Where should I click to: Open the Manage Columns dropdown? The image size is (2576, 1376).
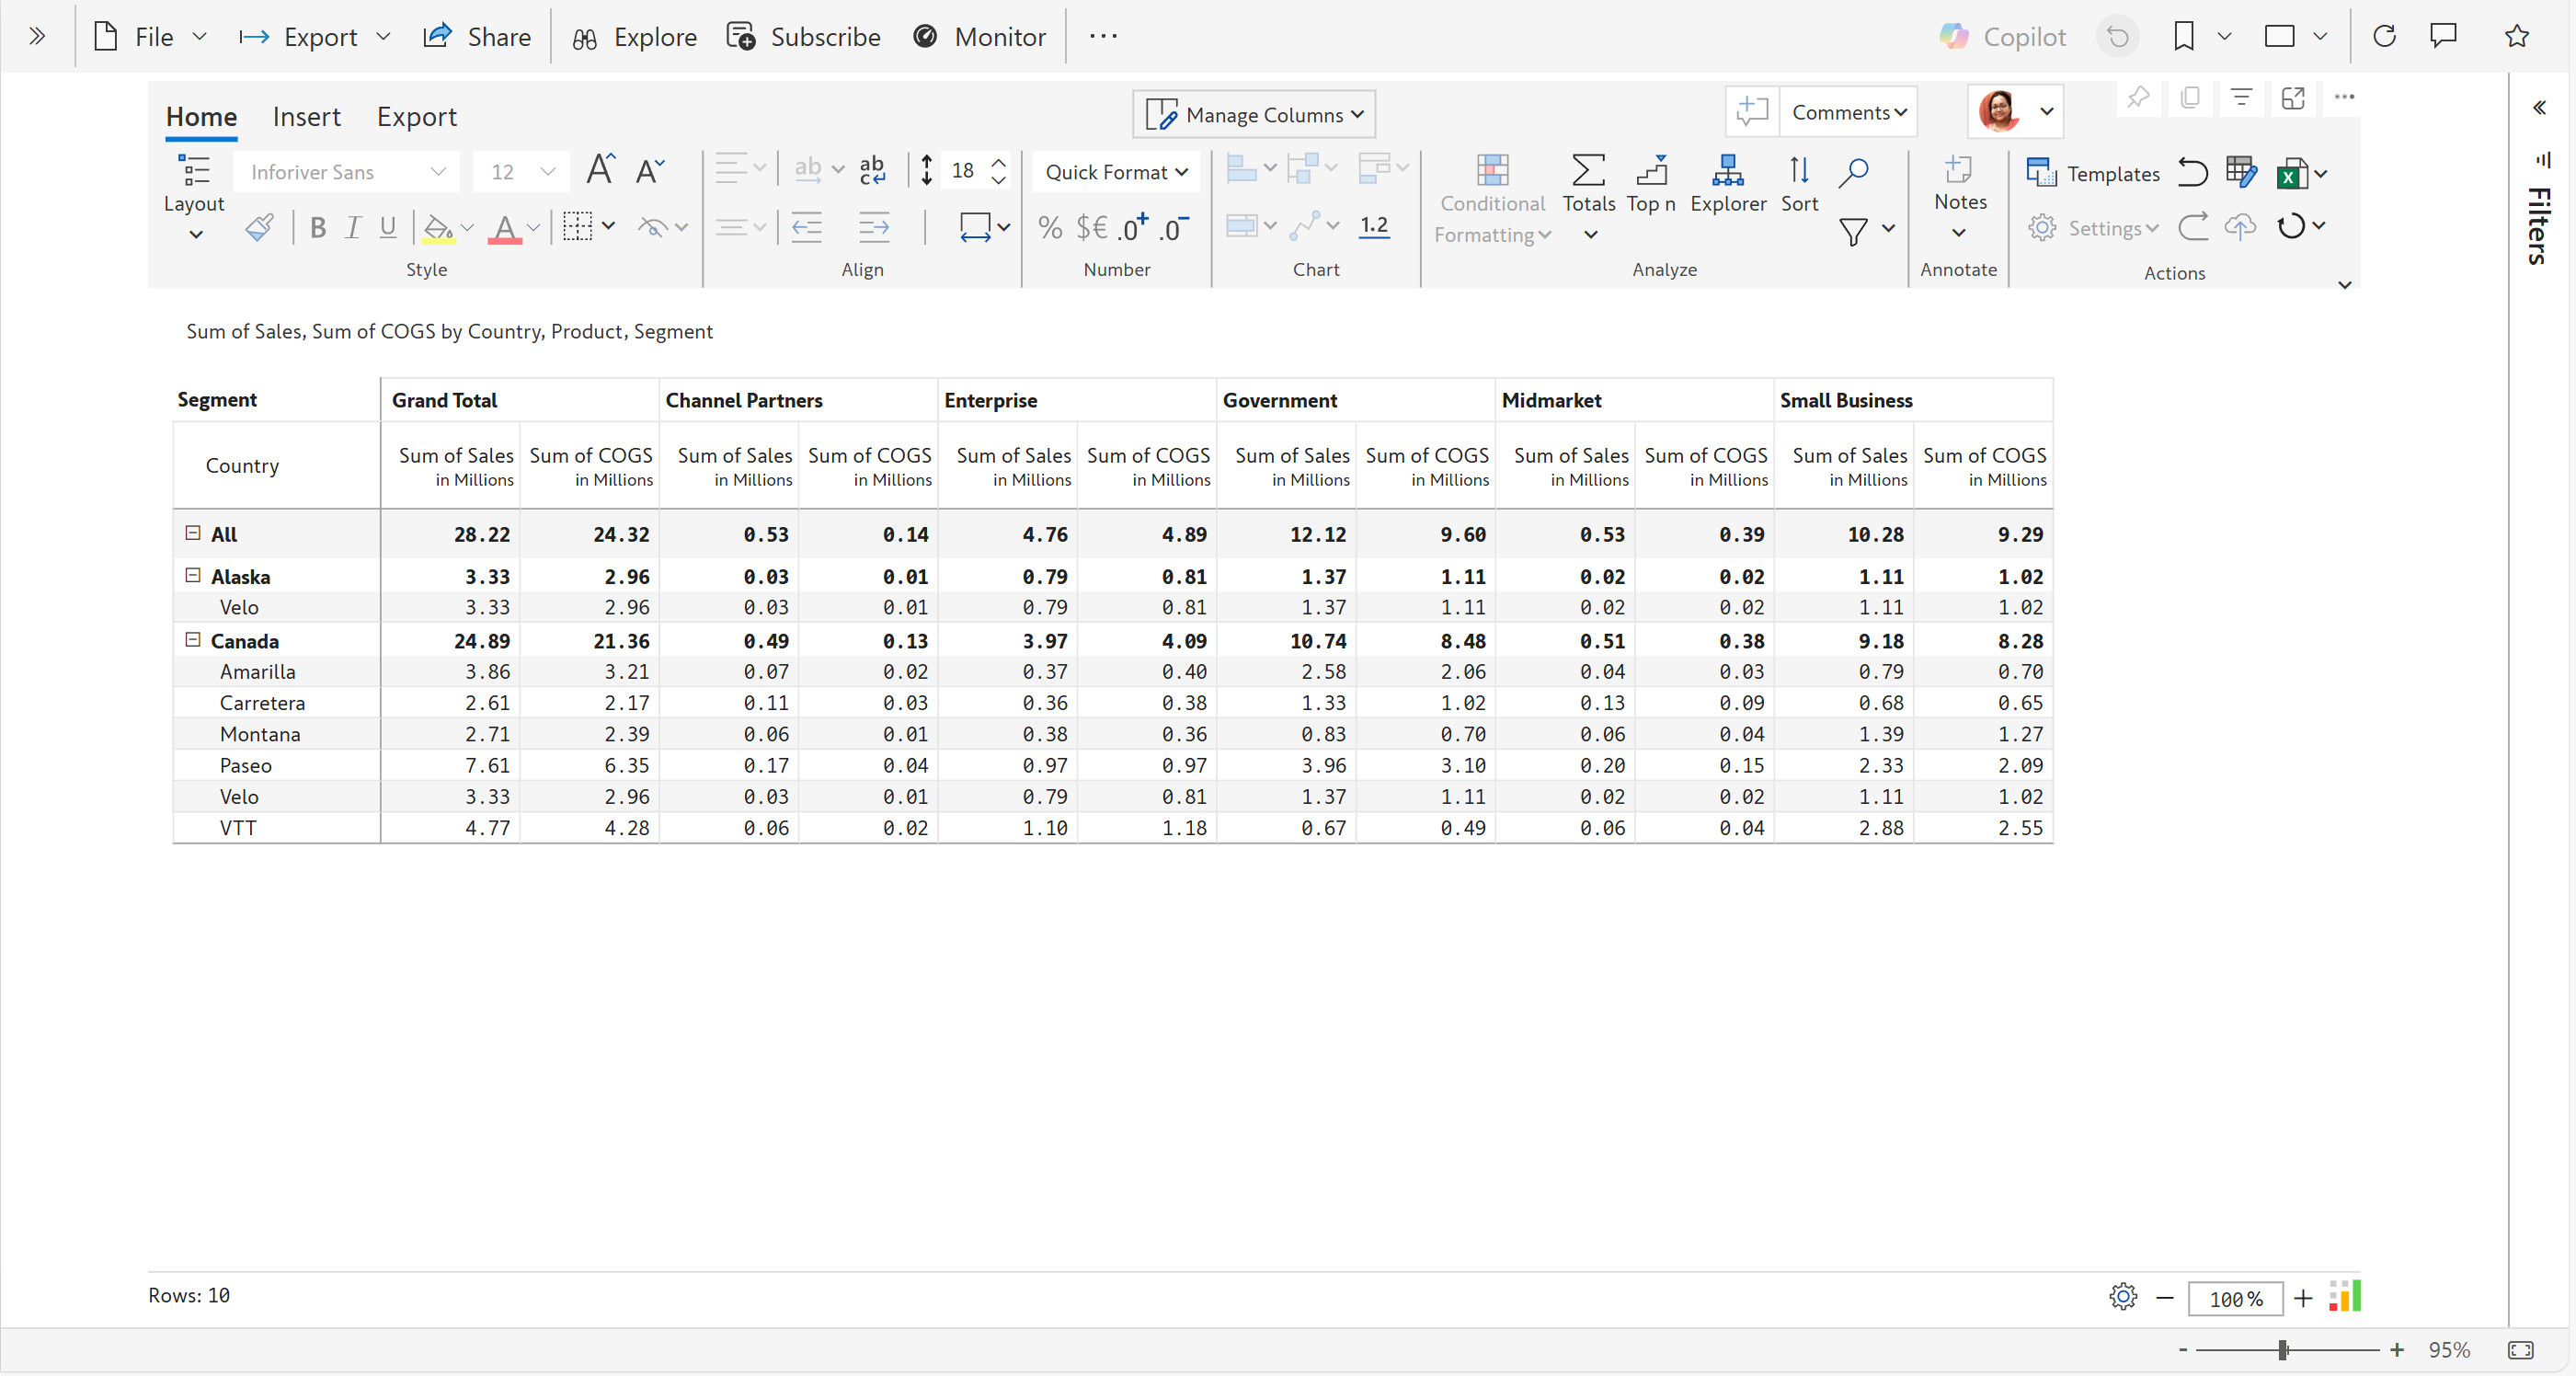tap(1254, 115)
